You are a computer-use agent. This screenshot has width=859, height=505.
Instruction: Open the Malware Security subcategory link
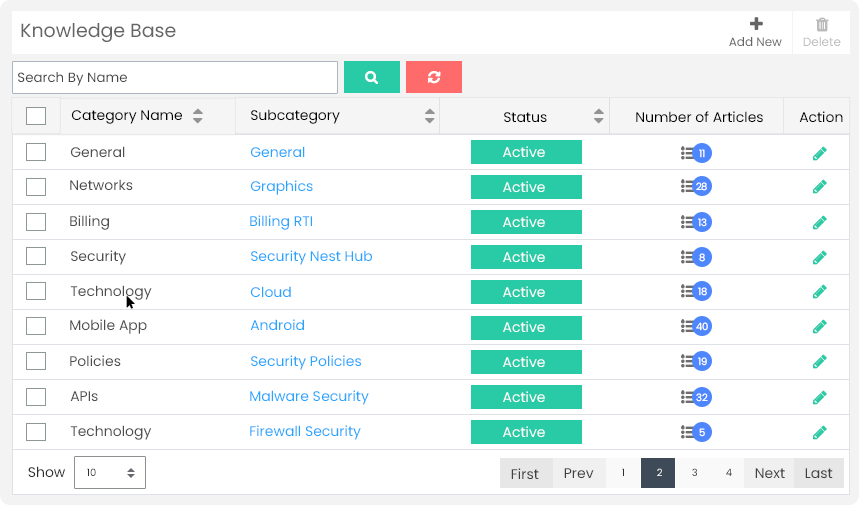point(309,396)
